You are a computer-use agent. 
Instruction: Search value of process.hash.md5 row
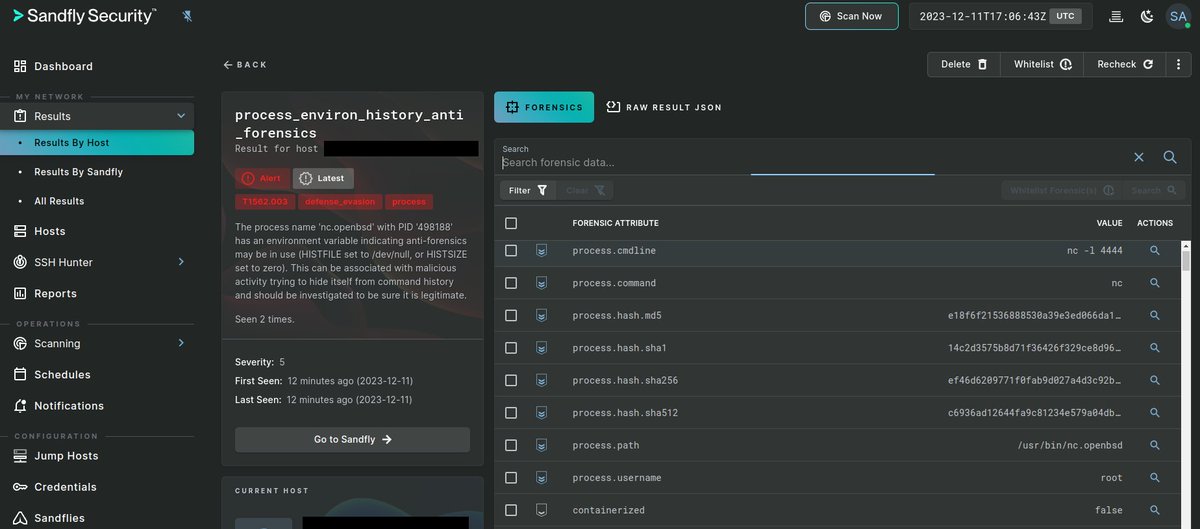pyautogui.click(x=1154, y=316)
